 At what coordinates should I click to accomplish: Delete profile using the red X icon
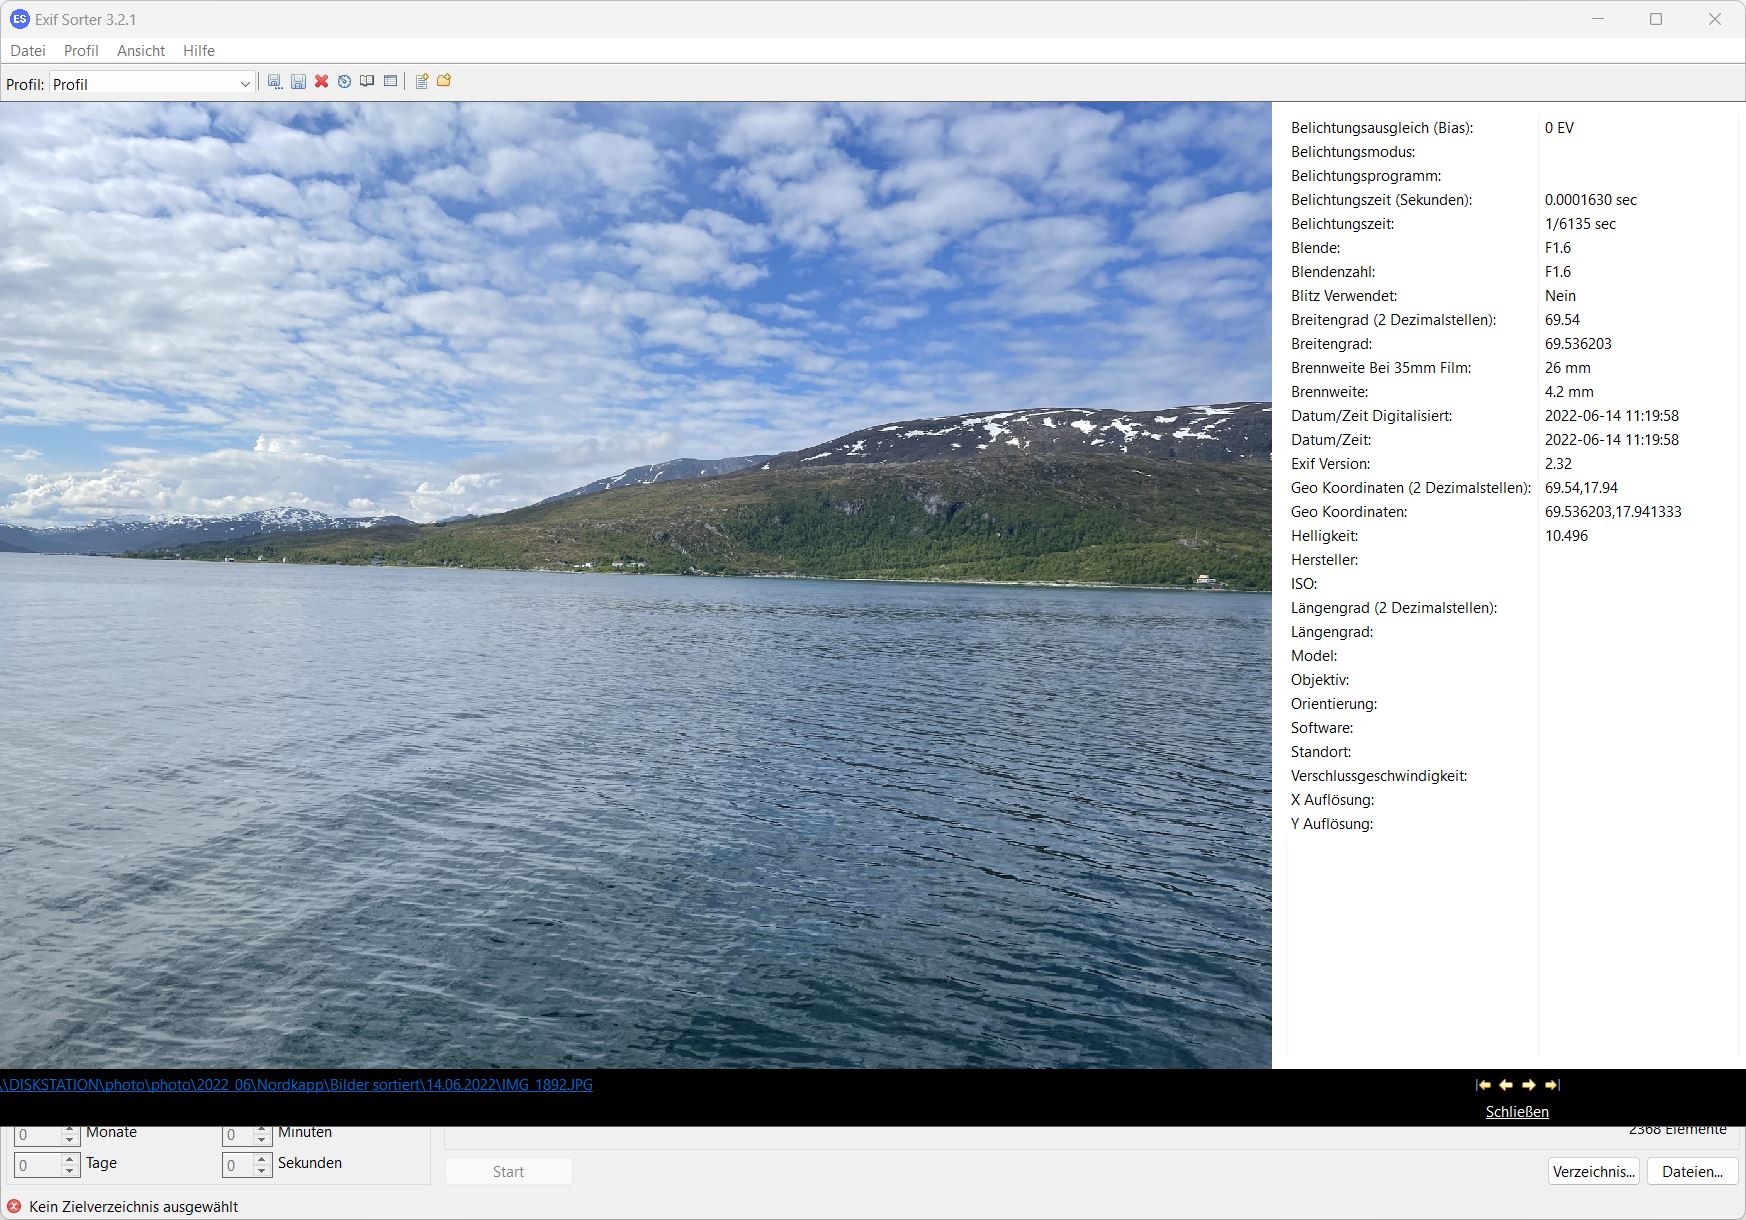click(x=321, y=82)
